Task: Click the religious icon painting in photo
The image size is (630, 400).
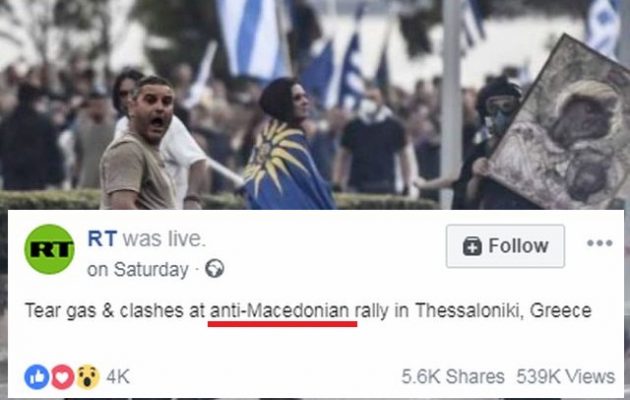Action: (562, 129)
